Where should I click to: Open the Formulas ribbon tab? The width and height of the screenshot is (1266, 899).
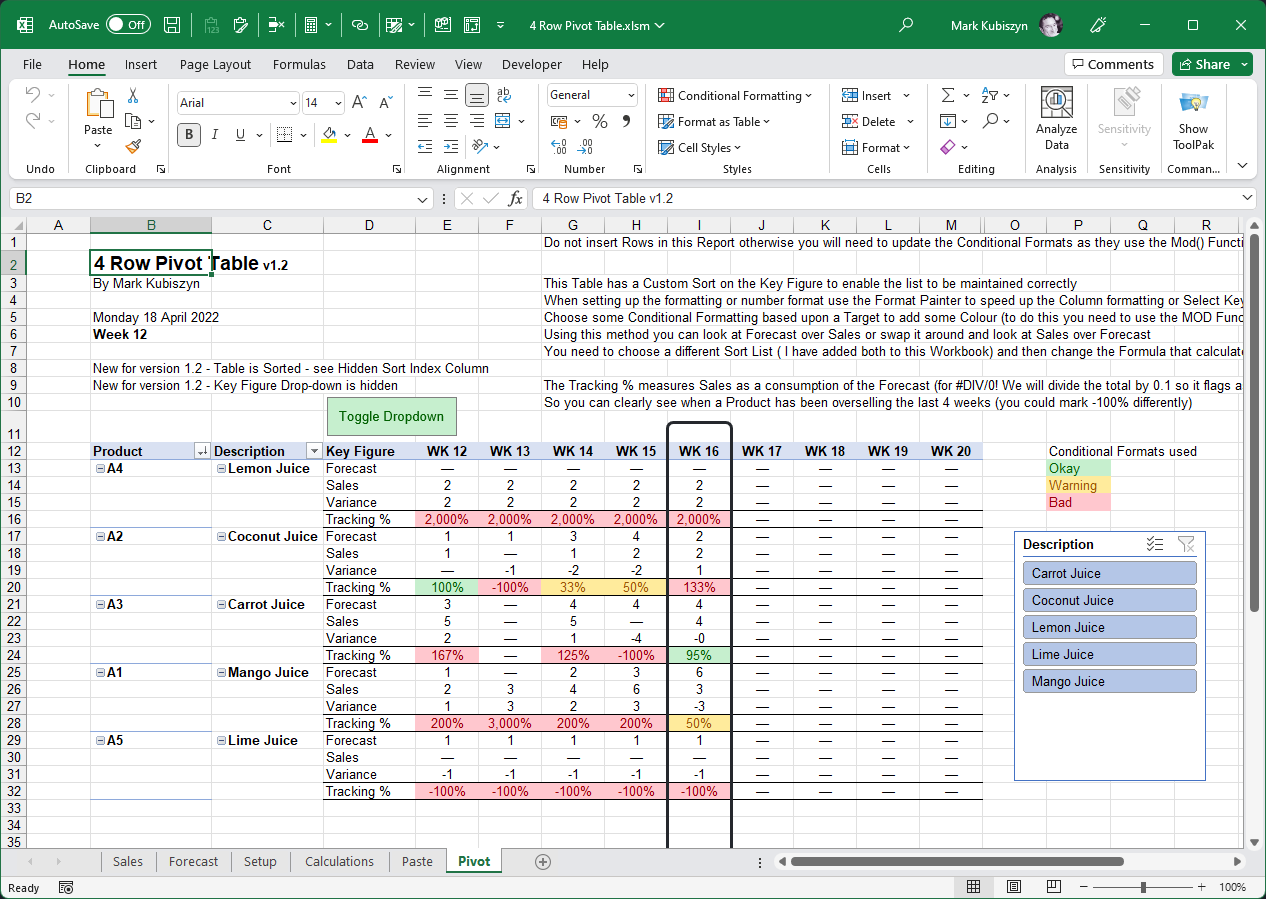tap(299, 64)
